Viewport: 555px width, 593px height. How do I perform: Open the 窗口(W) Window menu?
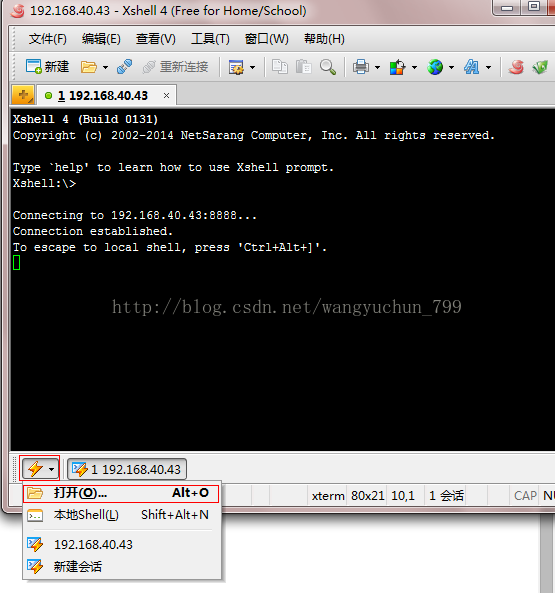(267, 39)
